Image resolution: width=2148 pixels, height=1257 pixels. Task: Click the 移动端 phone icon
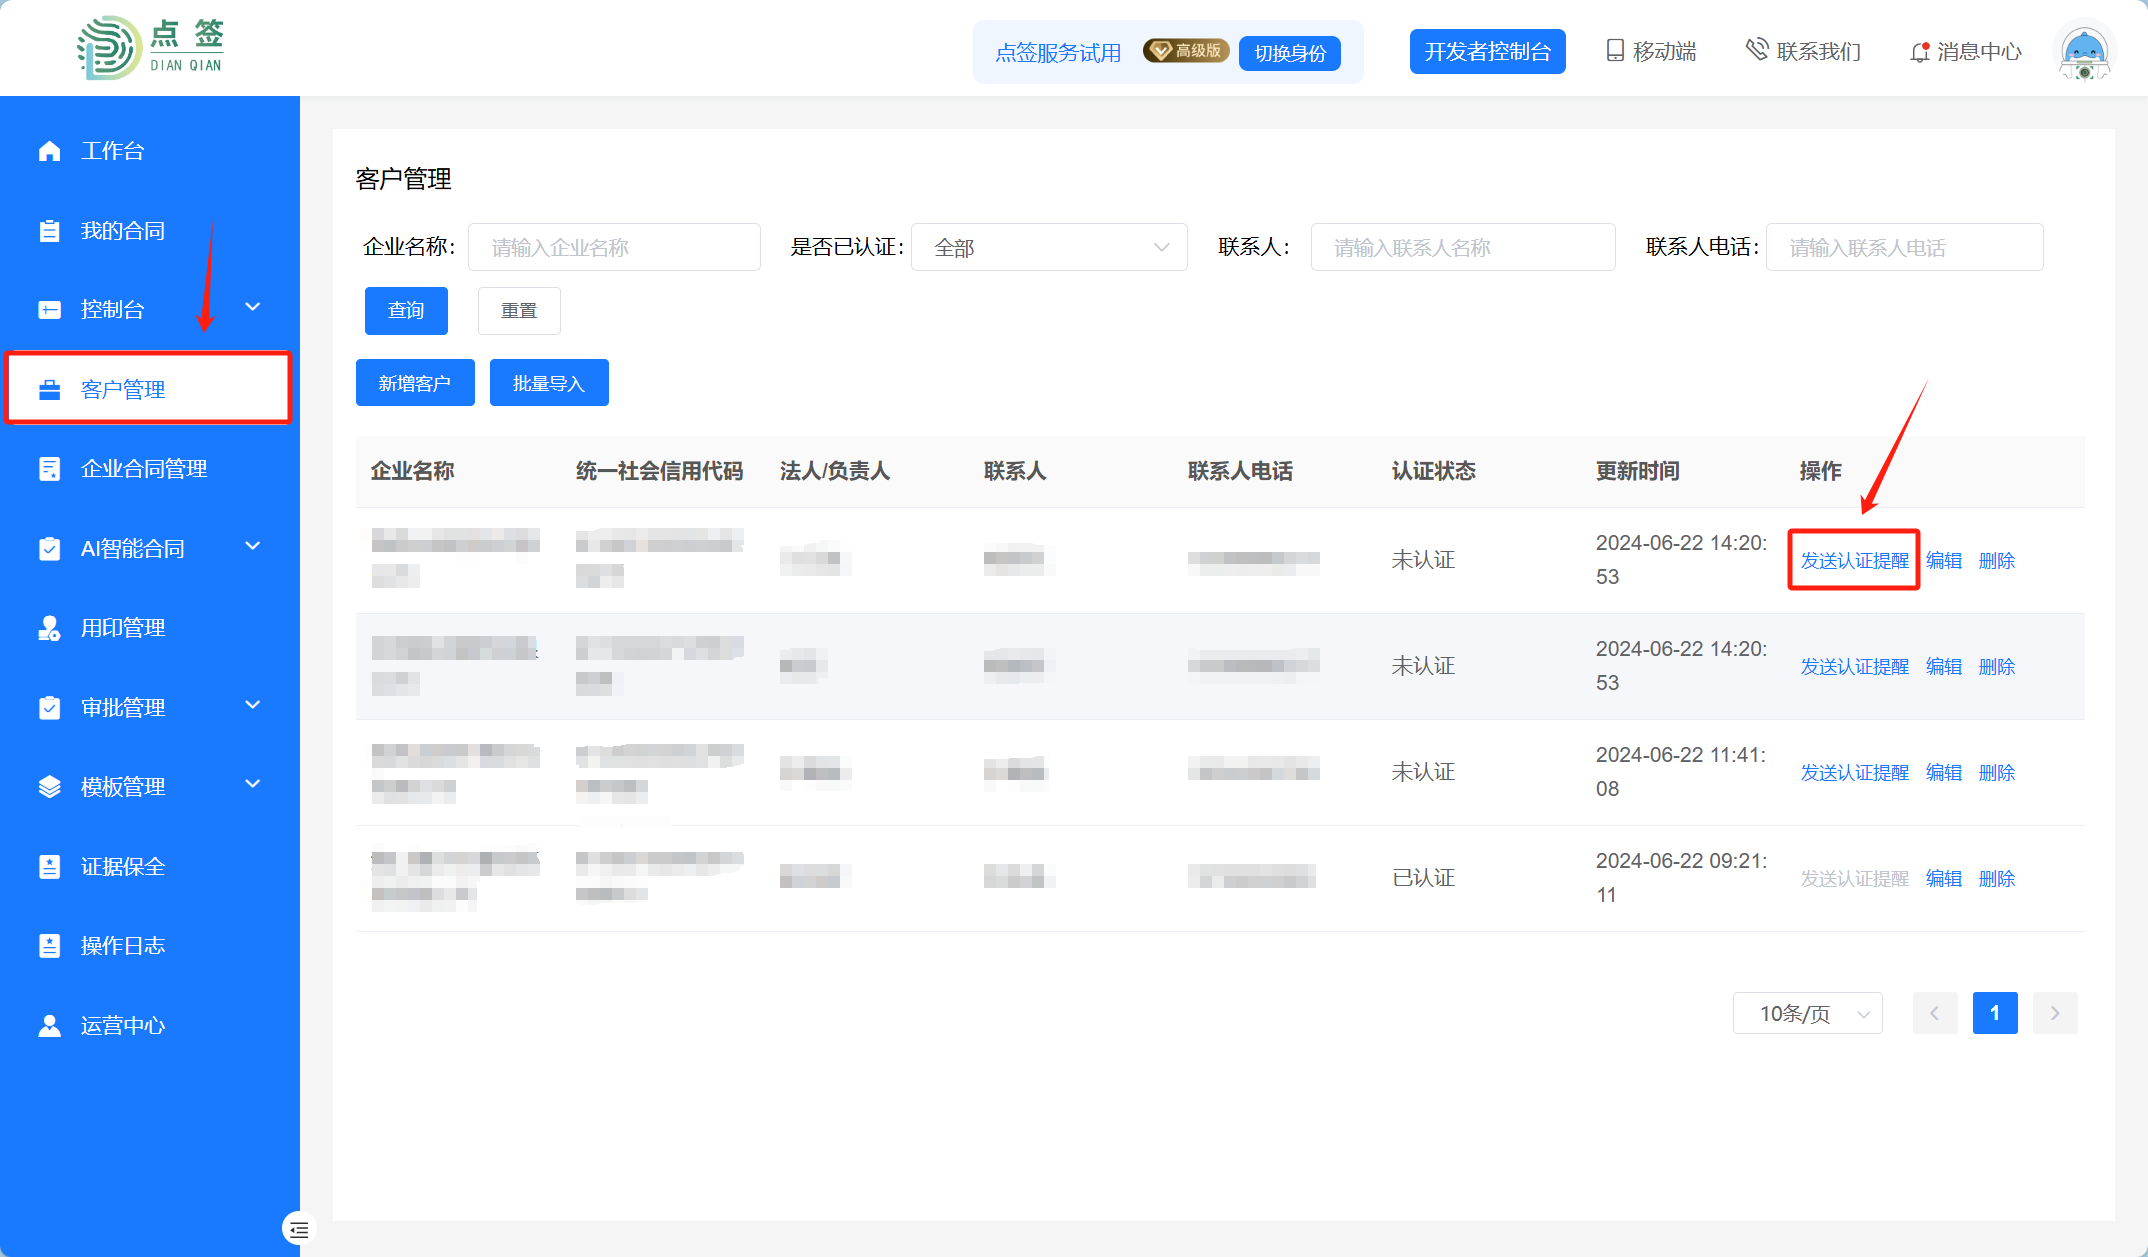pos(1615,51)
